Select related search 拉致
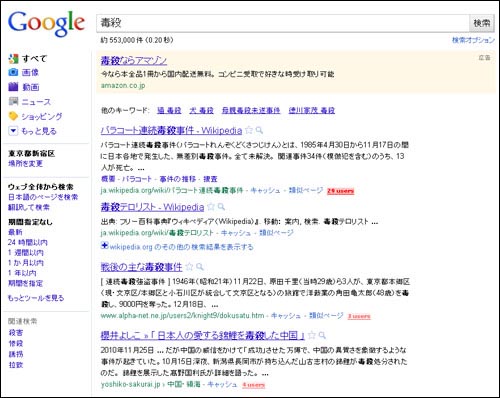The width and height of the screenshot is (500, 398). [16, 365]
